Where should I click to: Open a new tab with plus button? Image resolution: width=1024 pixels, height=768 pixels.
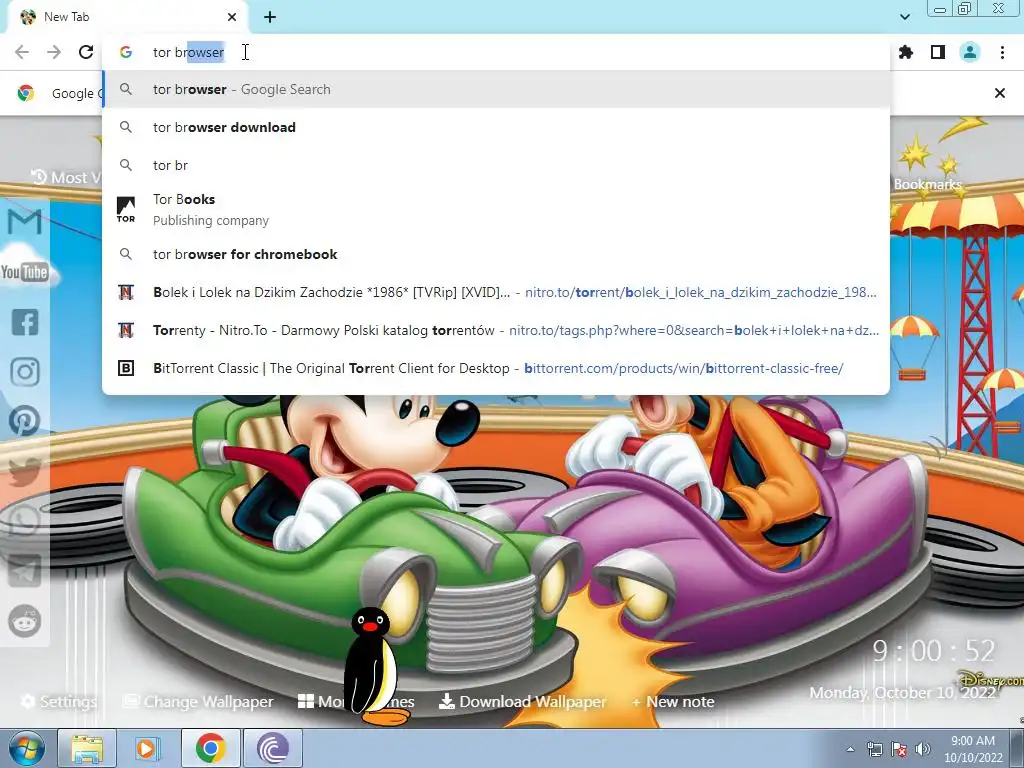(270, 17)
